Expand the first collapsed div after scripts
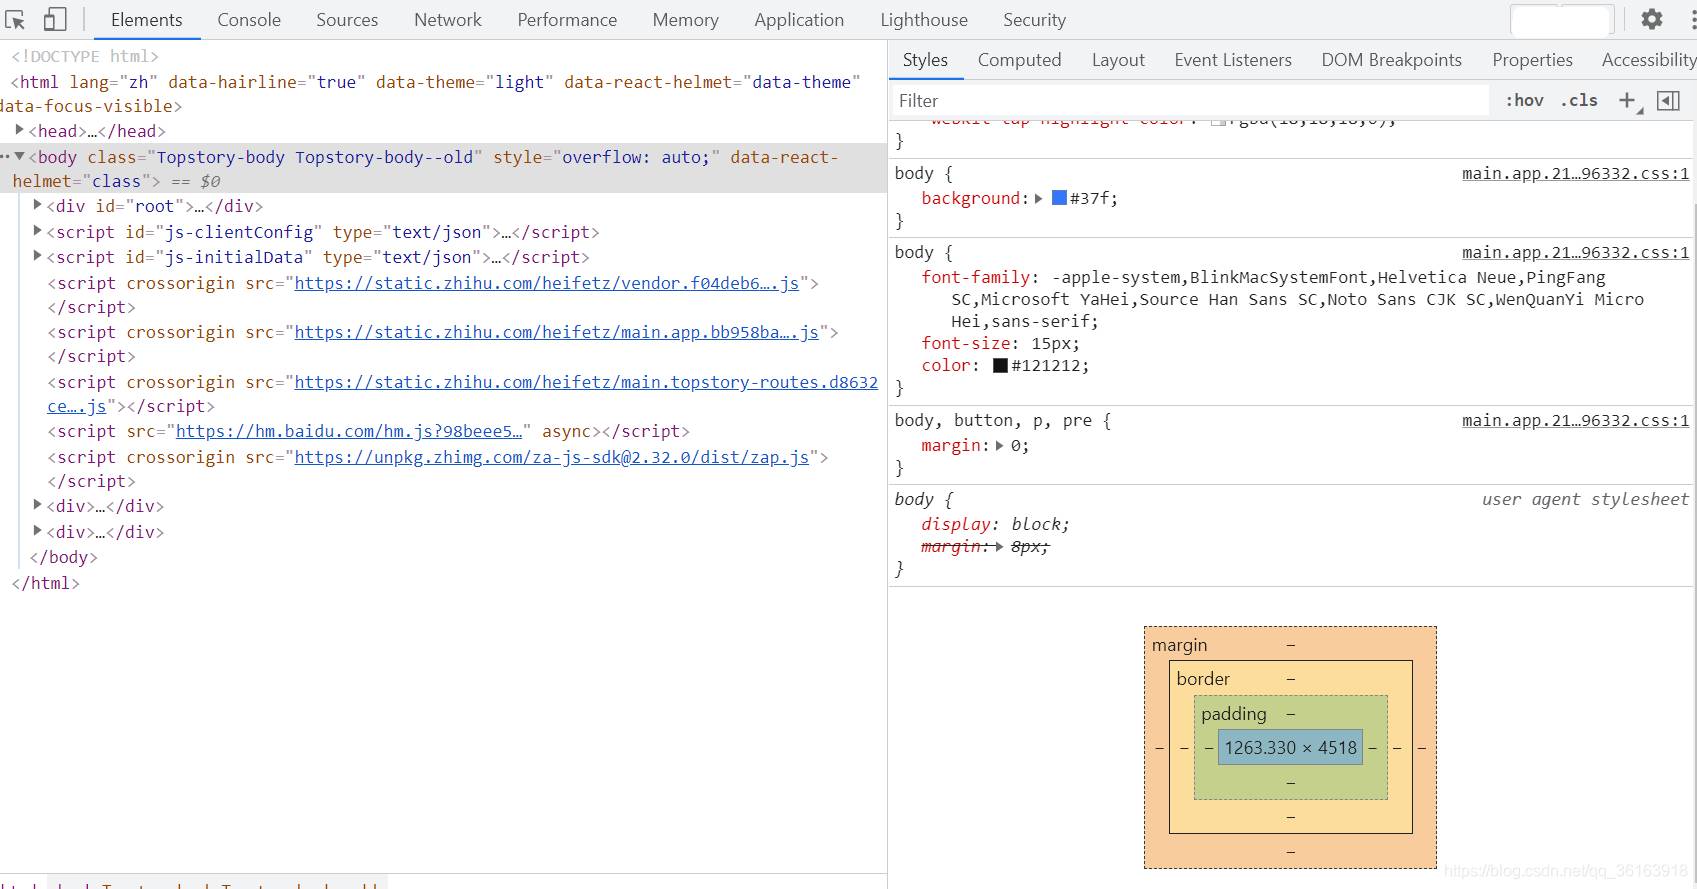Screen dimensions: 1697x889 (x=37, y=505)
